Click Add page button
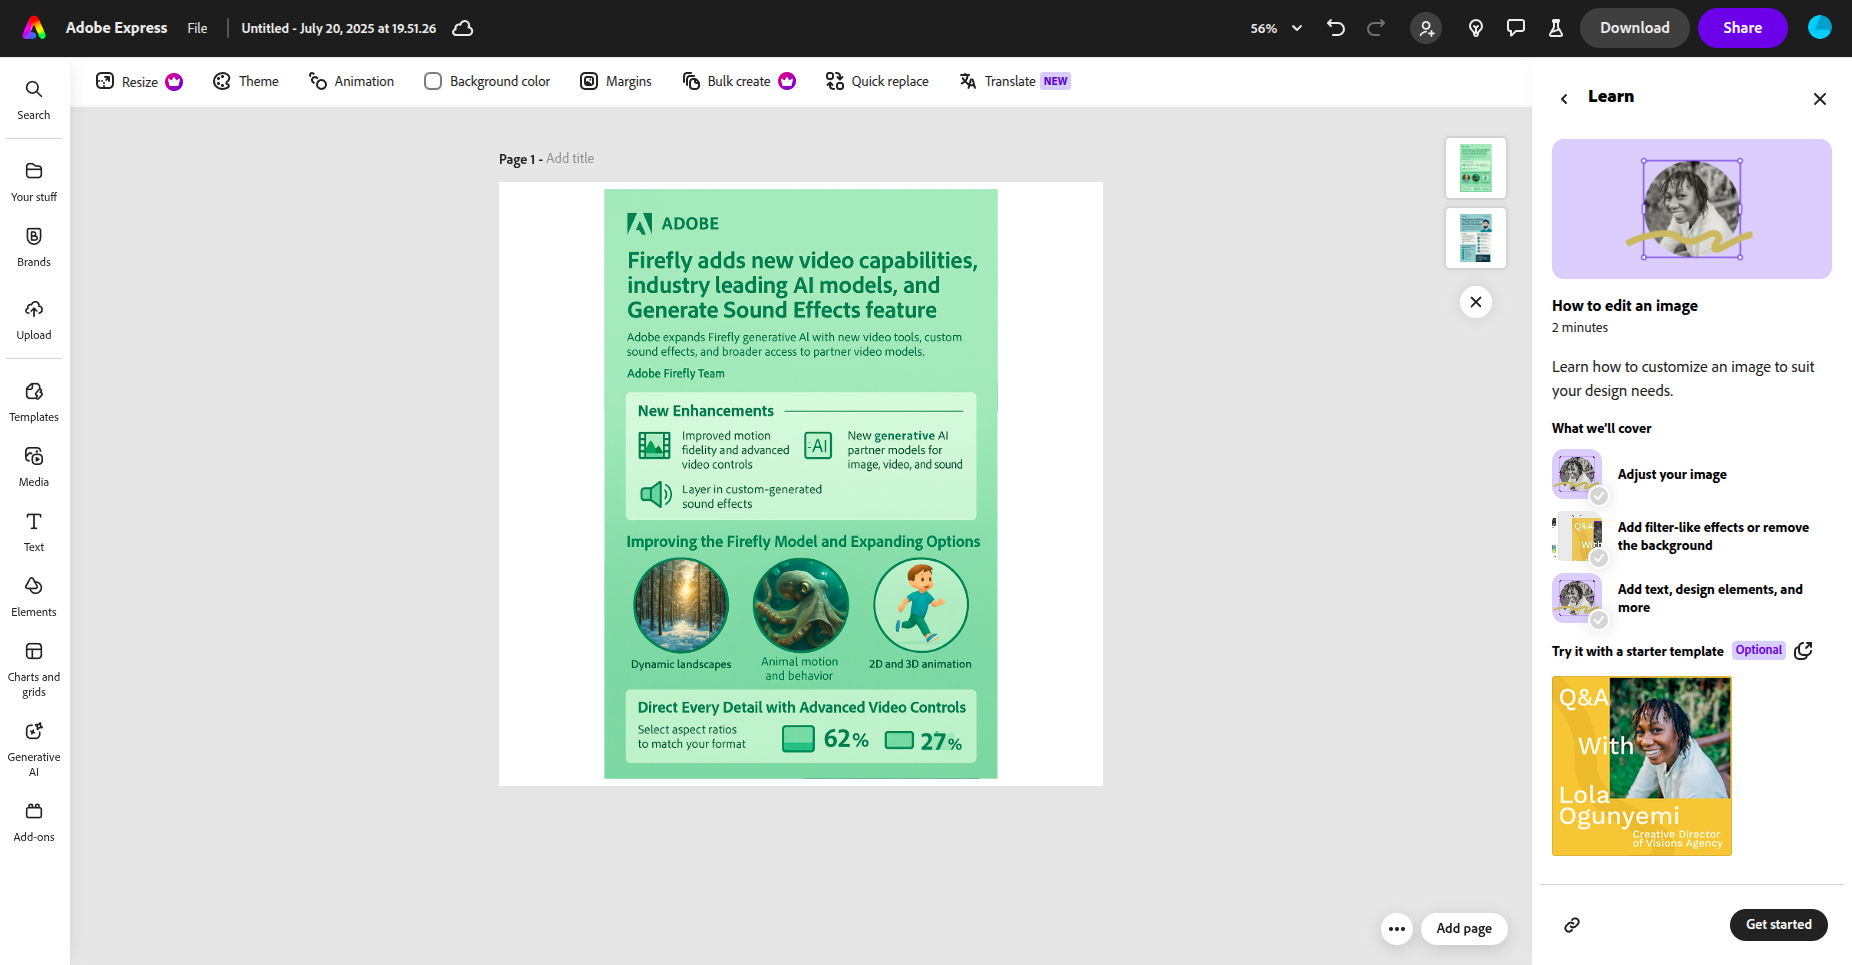The height and width of the screenshot is (965, 1852). pos(1464,929)
